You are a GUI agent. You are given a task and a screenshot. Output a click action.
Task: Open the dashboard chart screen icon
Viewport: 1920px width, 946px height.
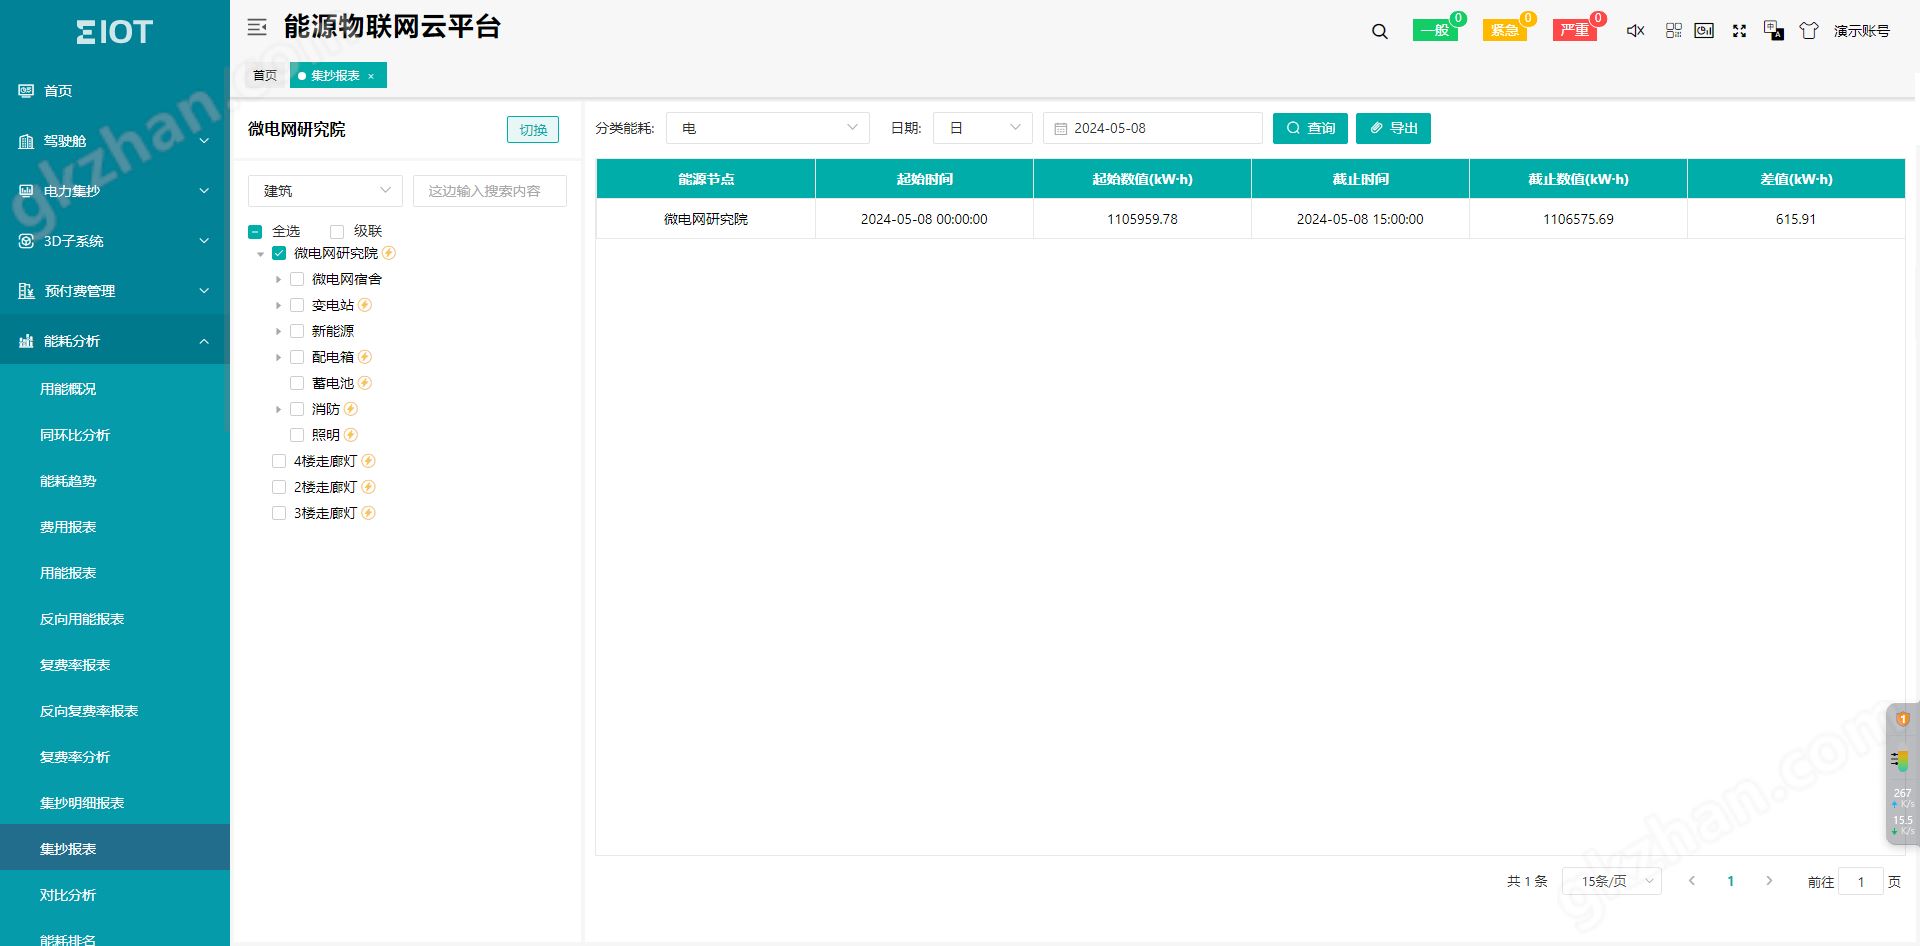[1705, 31]
